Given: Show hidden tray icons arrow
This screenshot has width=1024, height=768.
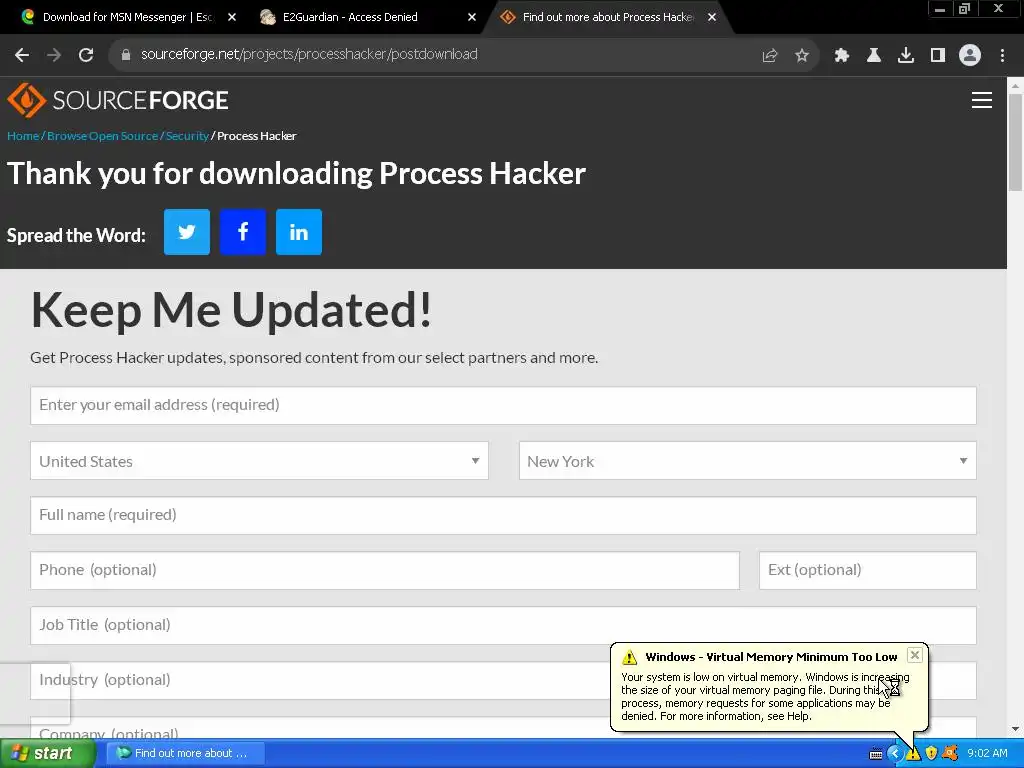Looking at the screenshot, I should coord(894,753).
